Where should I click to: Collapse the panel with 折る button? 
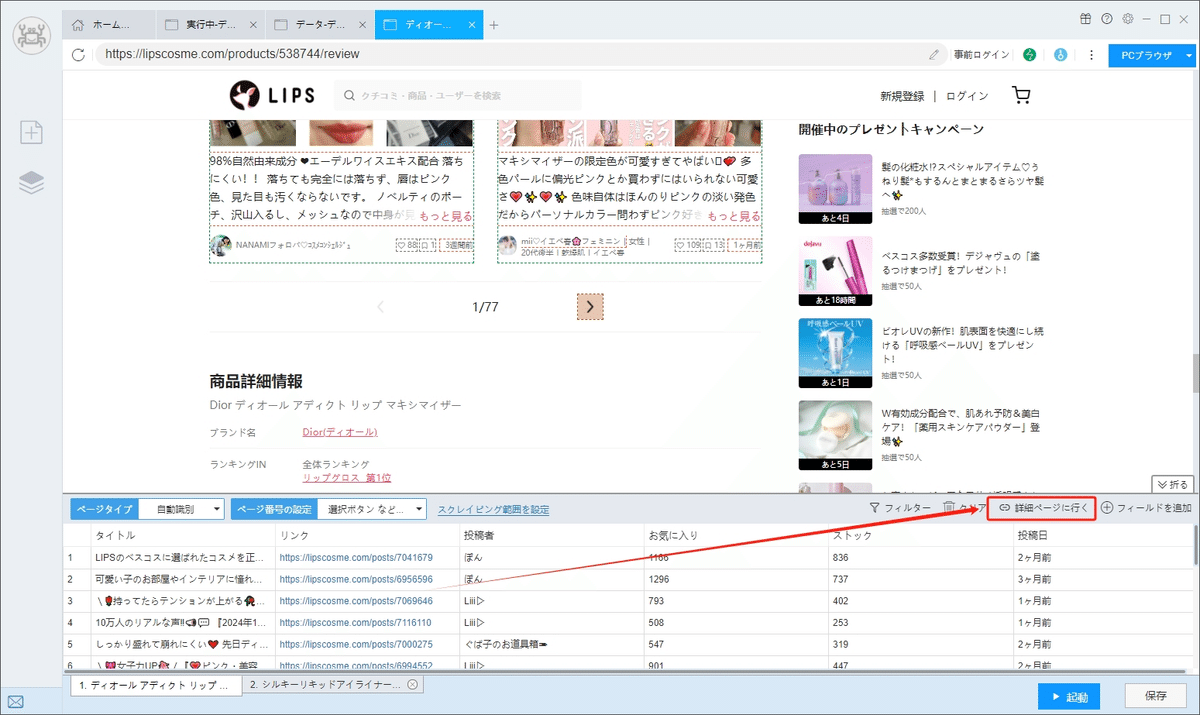point(1174,484)
